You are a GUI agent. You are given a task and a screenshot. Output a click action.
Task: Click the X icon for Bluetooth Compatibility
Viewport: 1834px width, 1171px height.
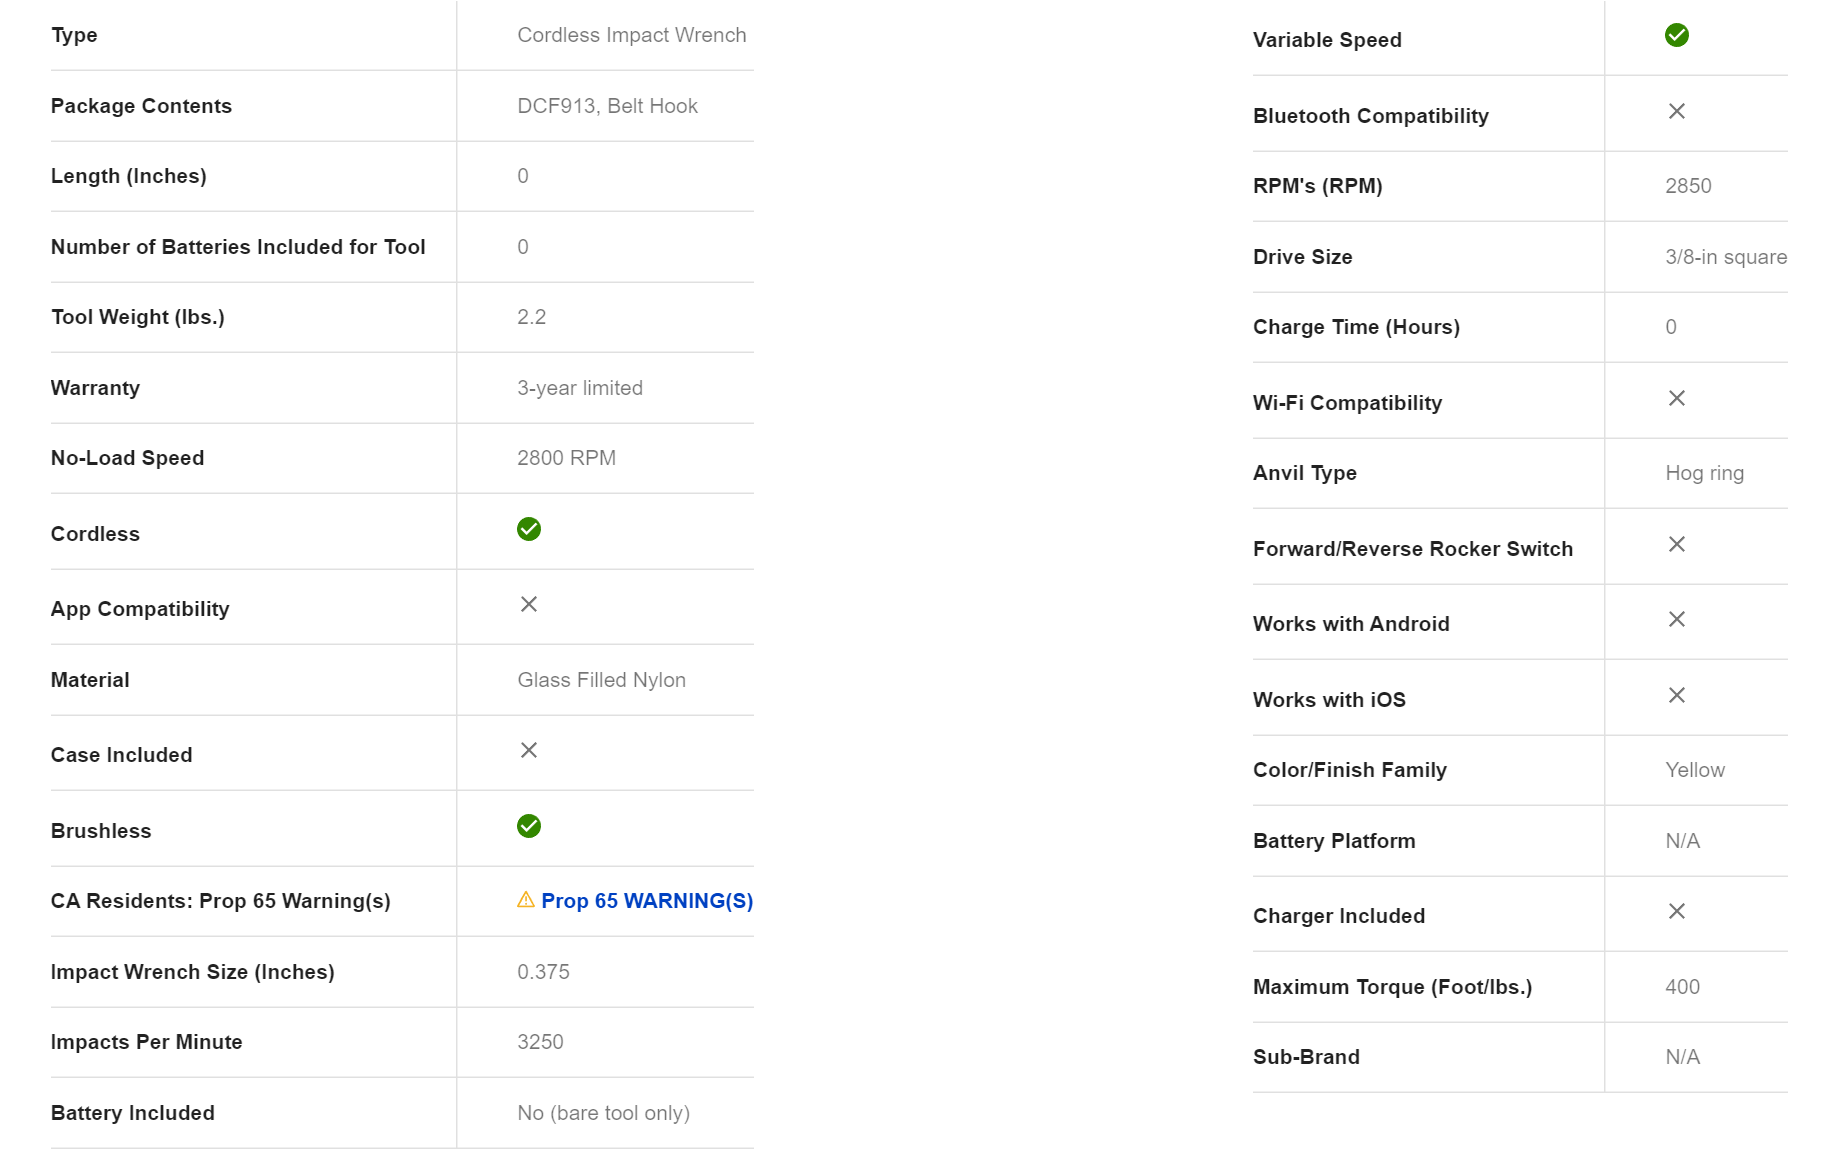tap(1677, 111)
